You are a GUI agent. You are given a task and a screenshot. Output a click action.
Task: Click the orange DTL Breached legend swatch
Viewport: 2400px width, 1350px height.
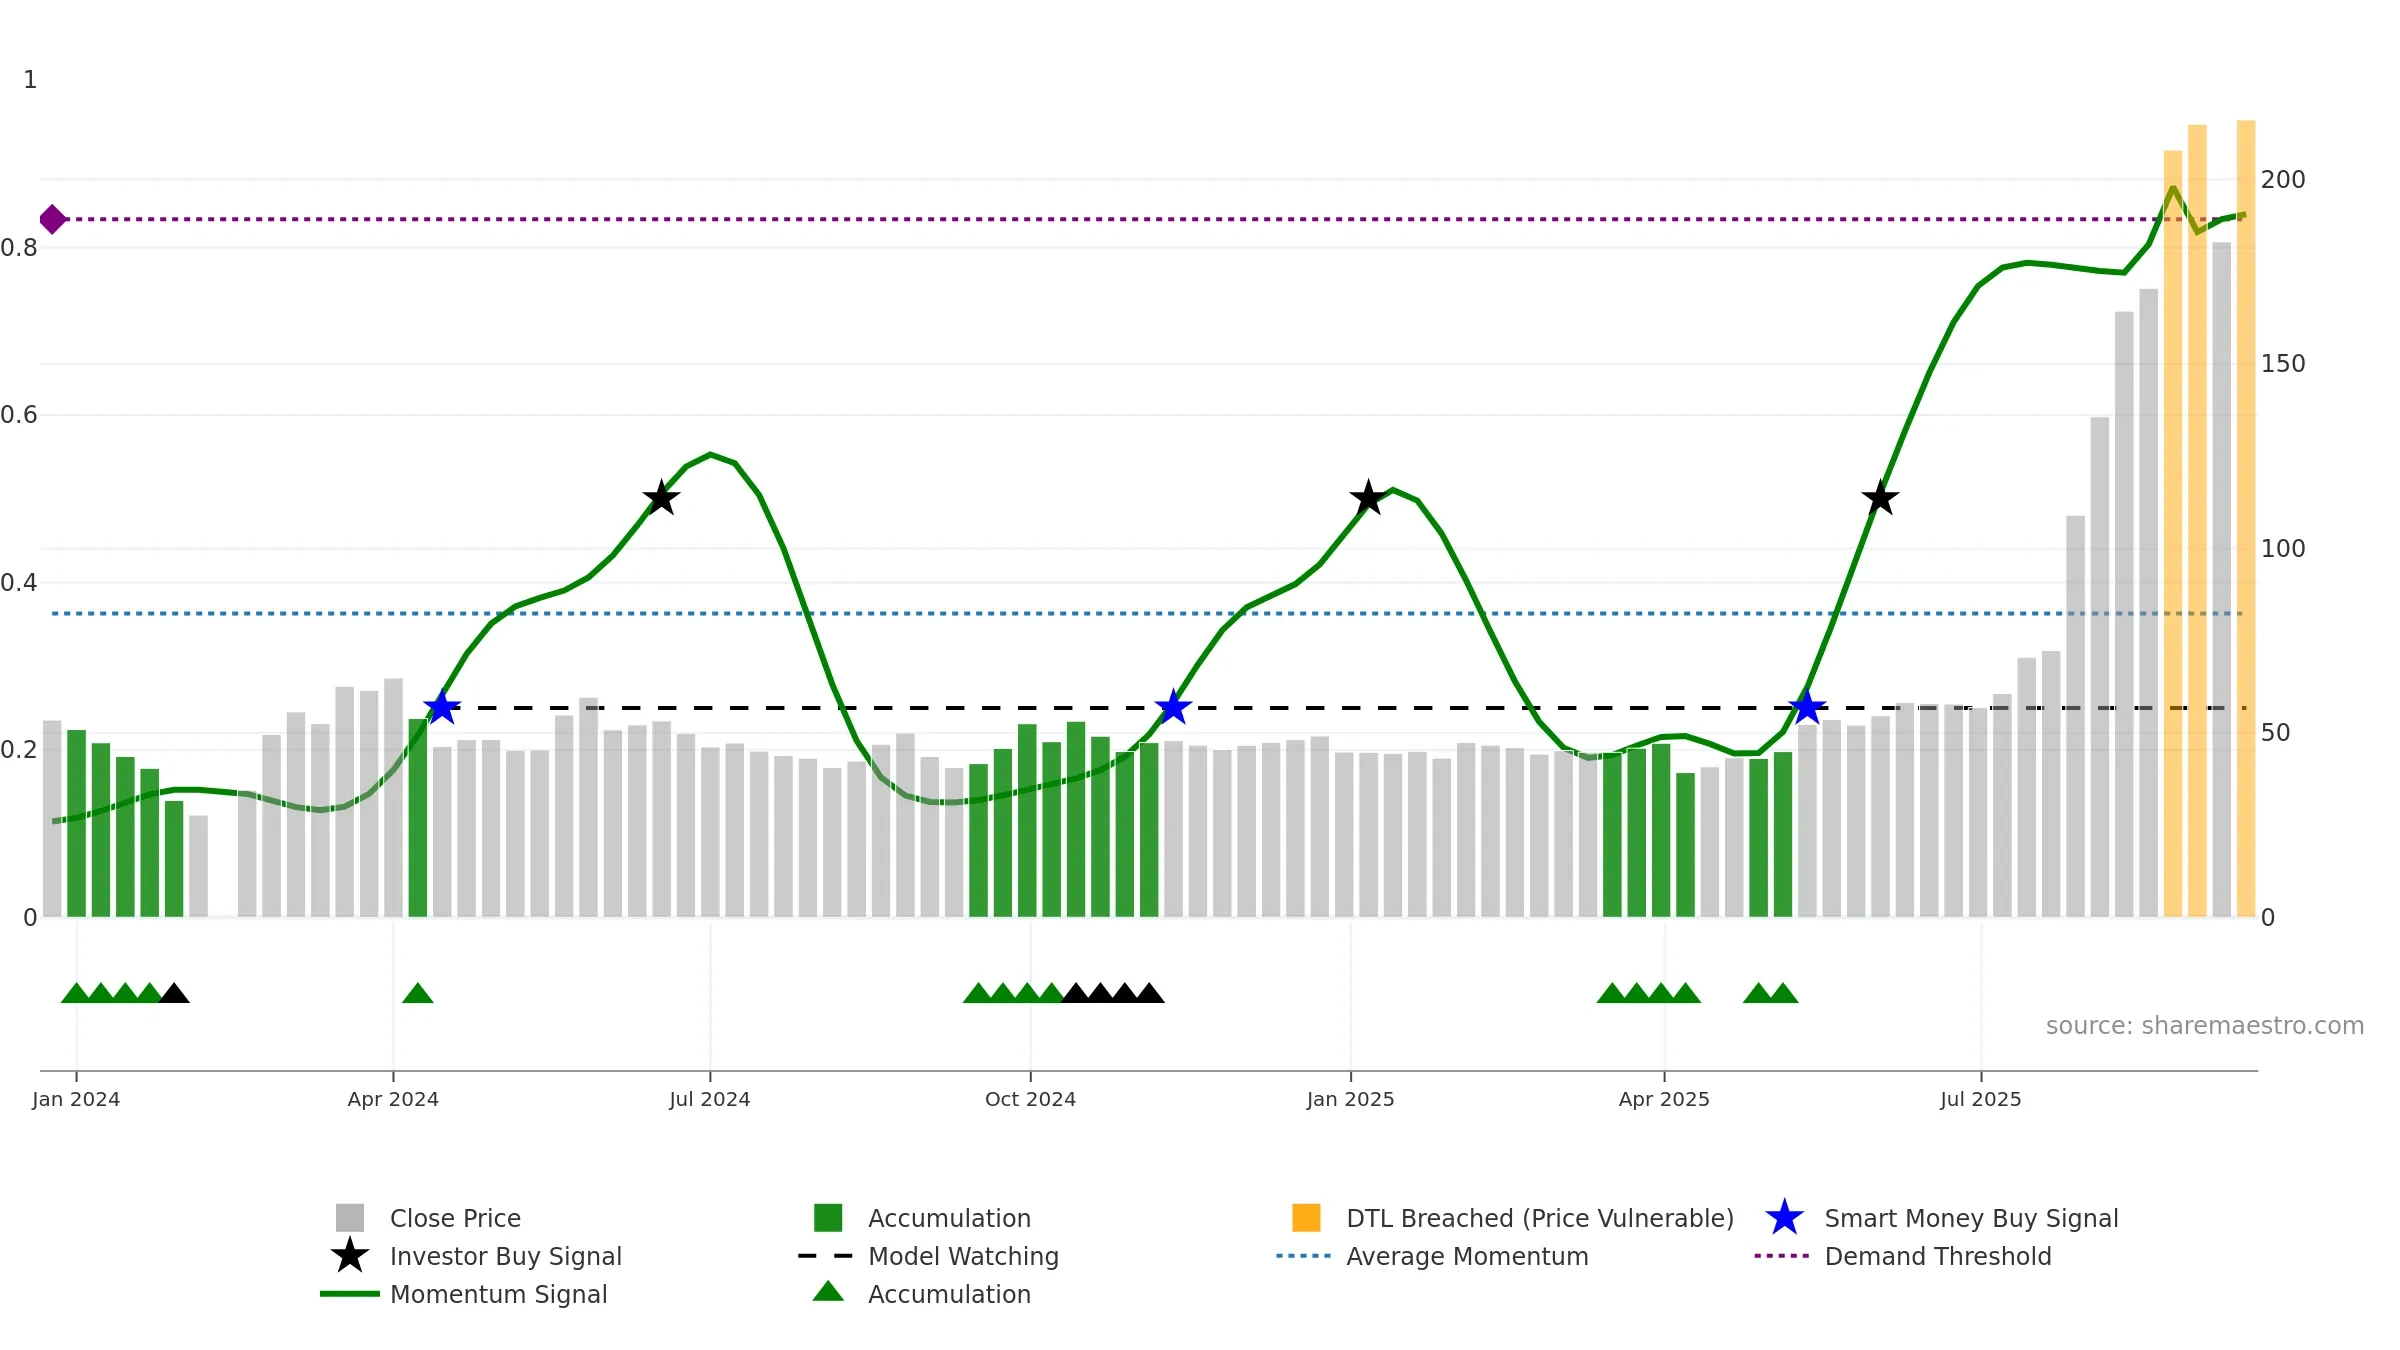pos(1306,1218)
